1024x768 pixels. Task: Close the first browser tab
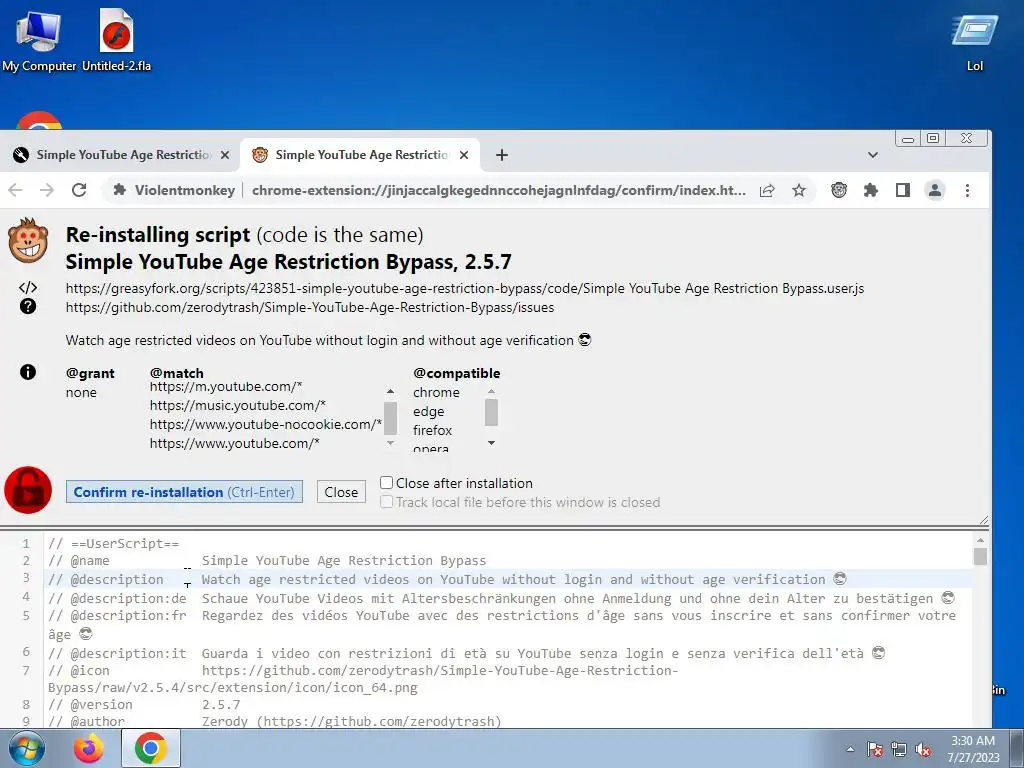pyautogui.click(x=225, y=155)
